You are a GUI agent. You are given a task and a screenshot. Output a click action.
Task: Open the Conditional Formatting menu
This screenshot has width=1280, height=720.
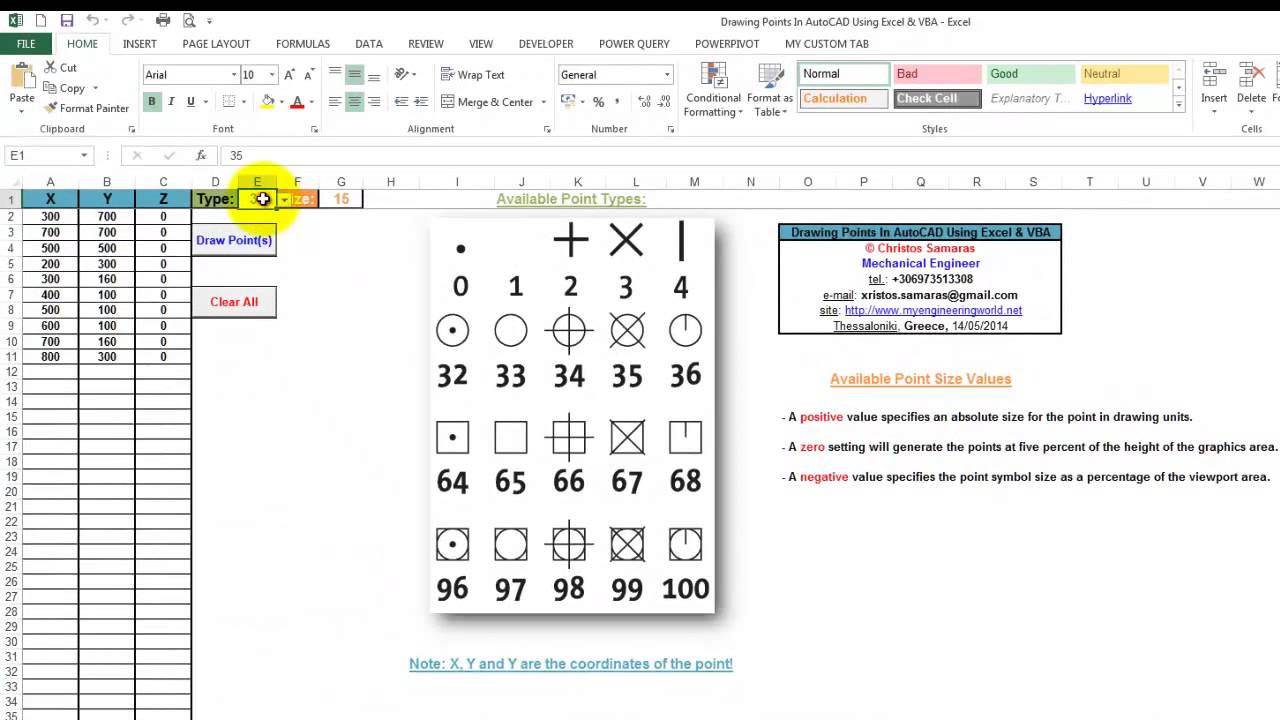coord(713,90)
